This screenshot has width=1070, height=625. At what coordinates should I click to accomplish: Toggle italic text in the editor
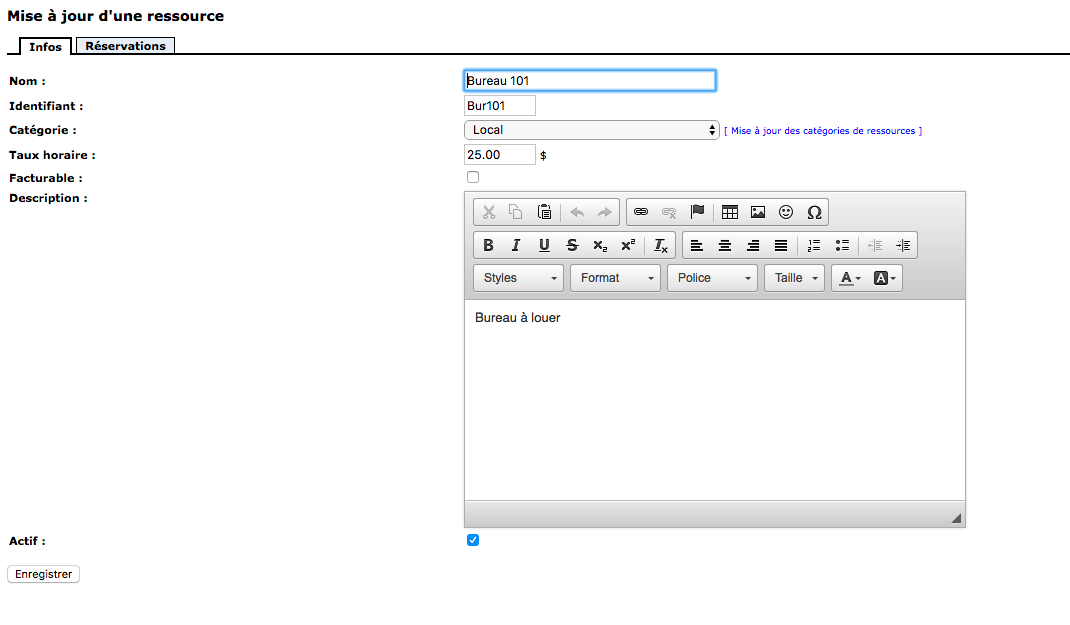516,245
